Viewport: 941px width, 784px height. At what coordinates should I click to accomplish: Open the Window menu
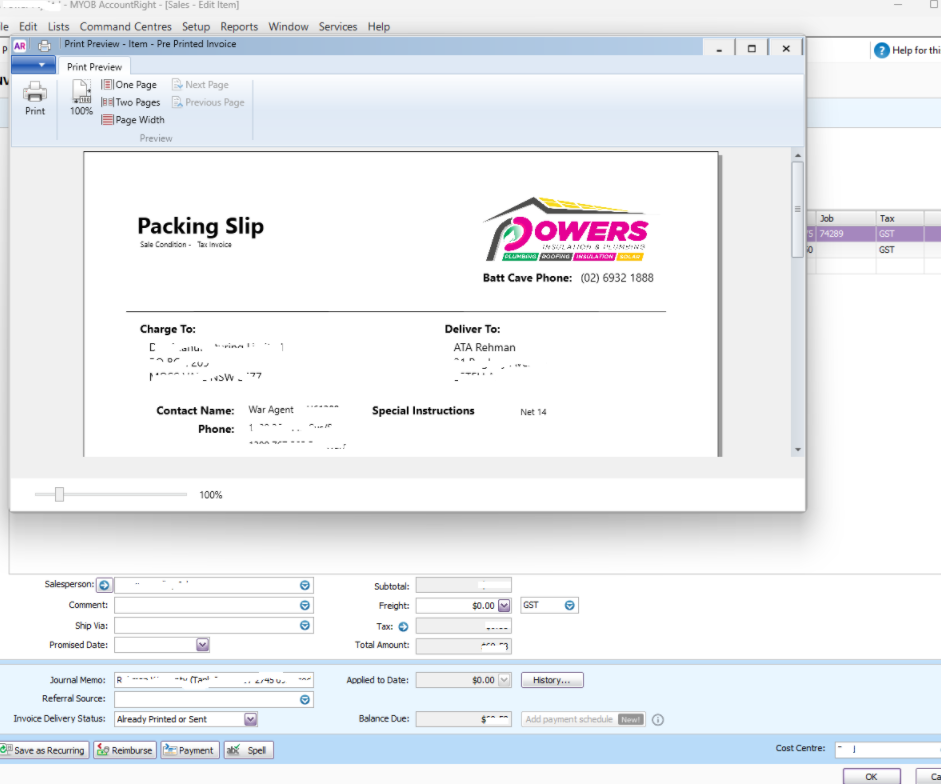coord(288,26)
